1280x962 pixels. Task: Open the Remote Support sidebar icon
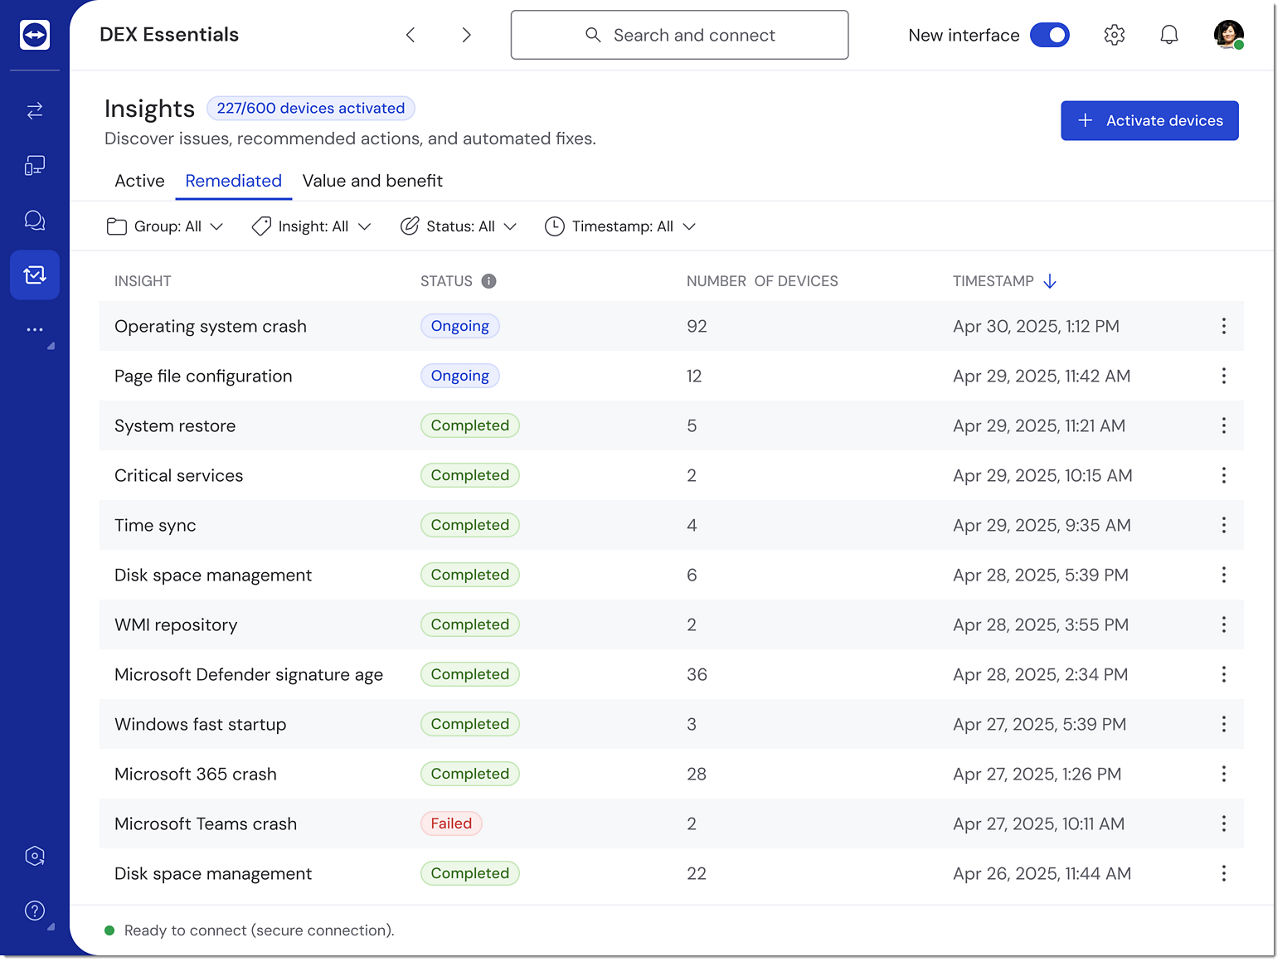pos(35,110)
